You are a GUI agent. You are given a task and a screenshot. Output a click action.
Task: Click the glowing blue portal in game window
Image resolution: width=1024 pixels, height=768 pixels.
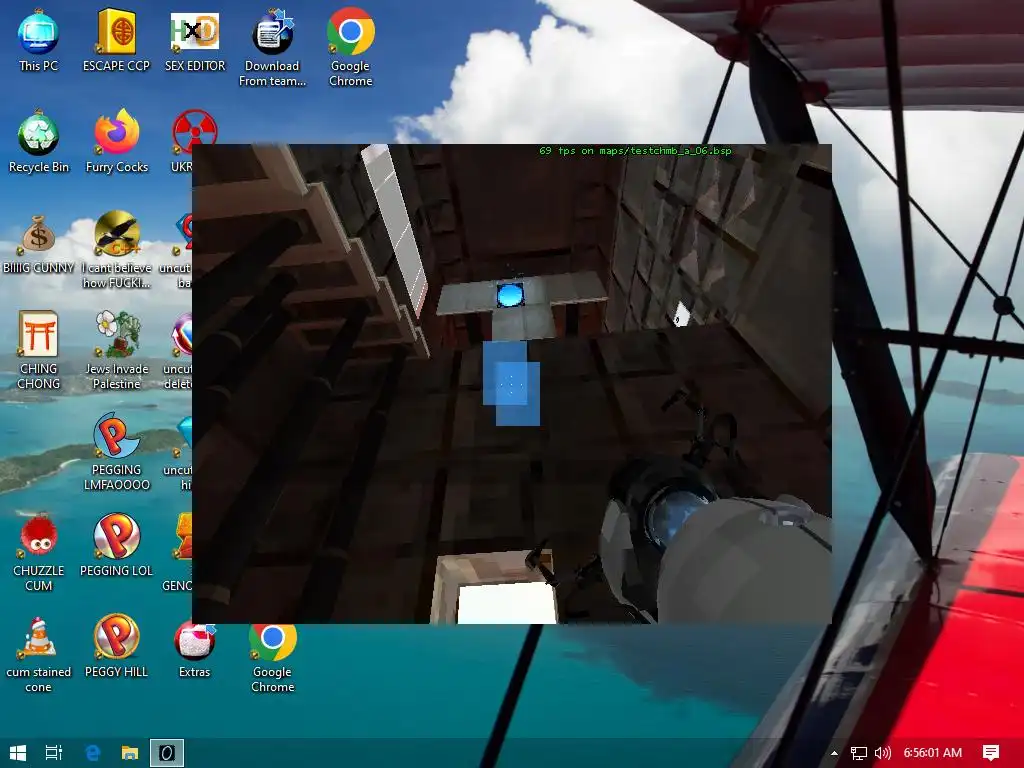pyautogui.click(x=510, y=295)
